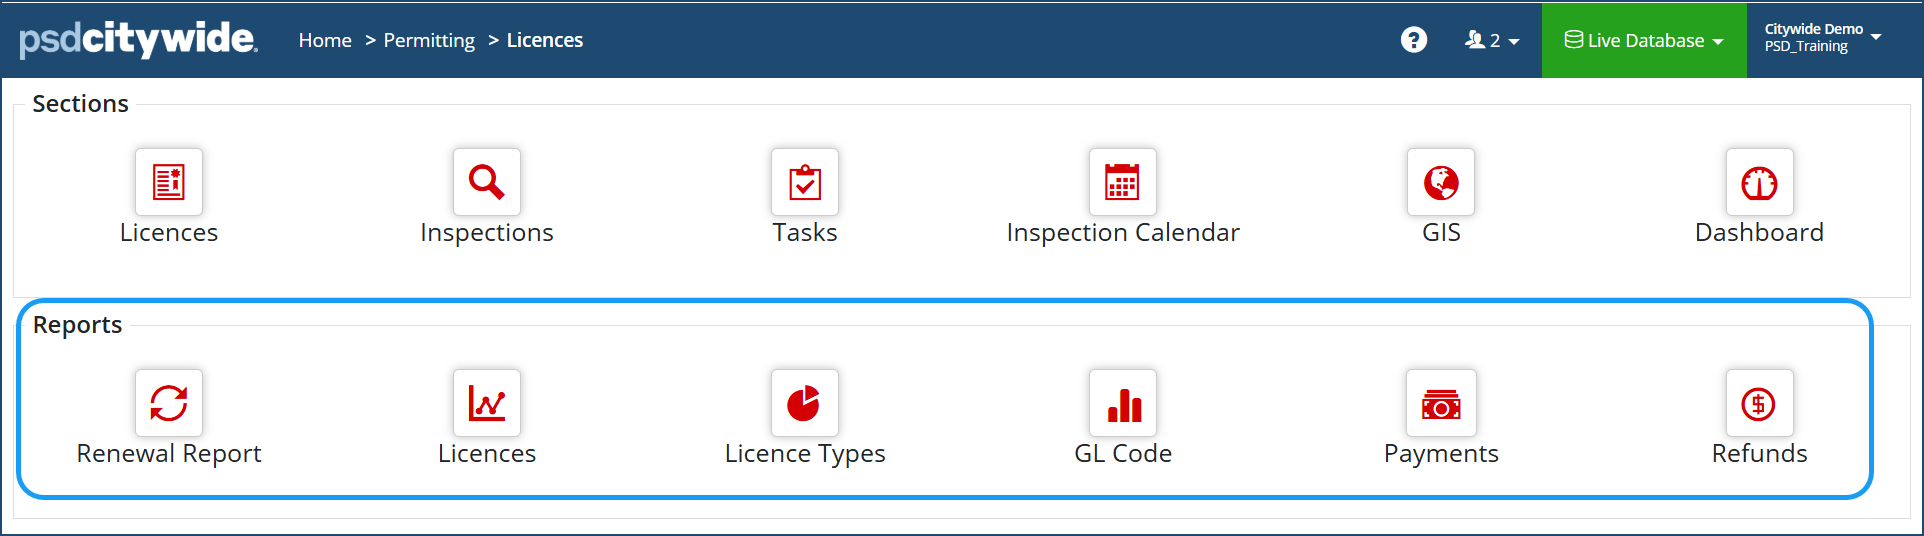Launch the GIS globe icon
This screenshot has height=536, width=1924.
1441,182
